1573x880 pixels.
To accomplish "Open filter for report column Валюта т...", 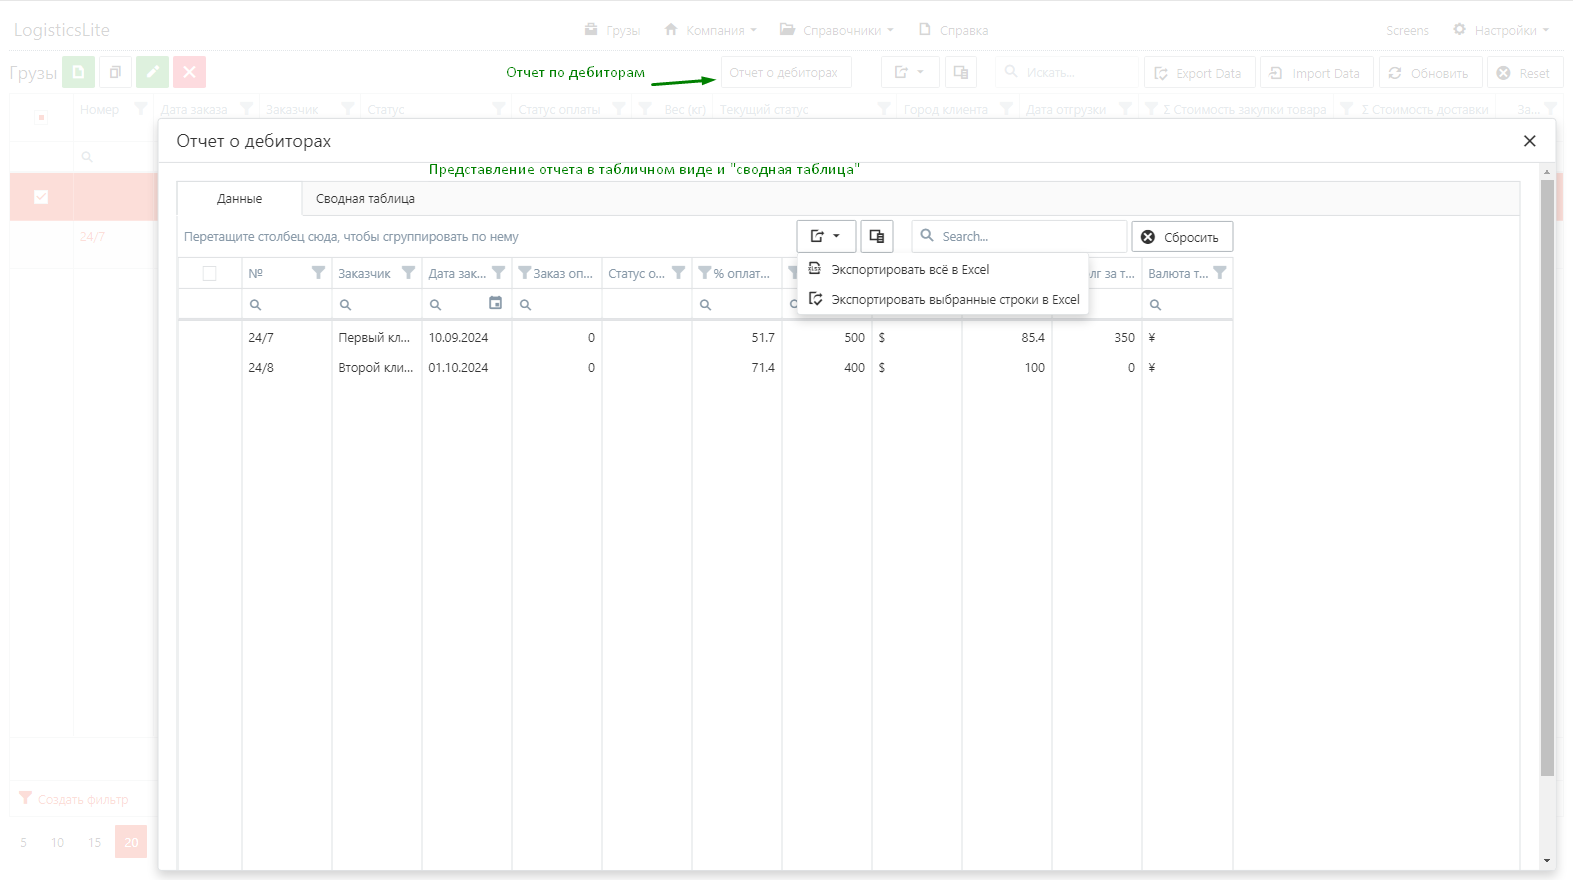I will tap(1219, 273).
